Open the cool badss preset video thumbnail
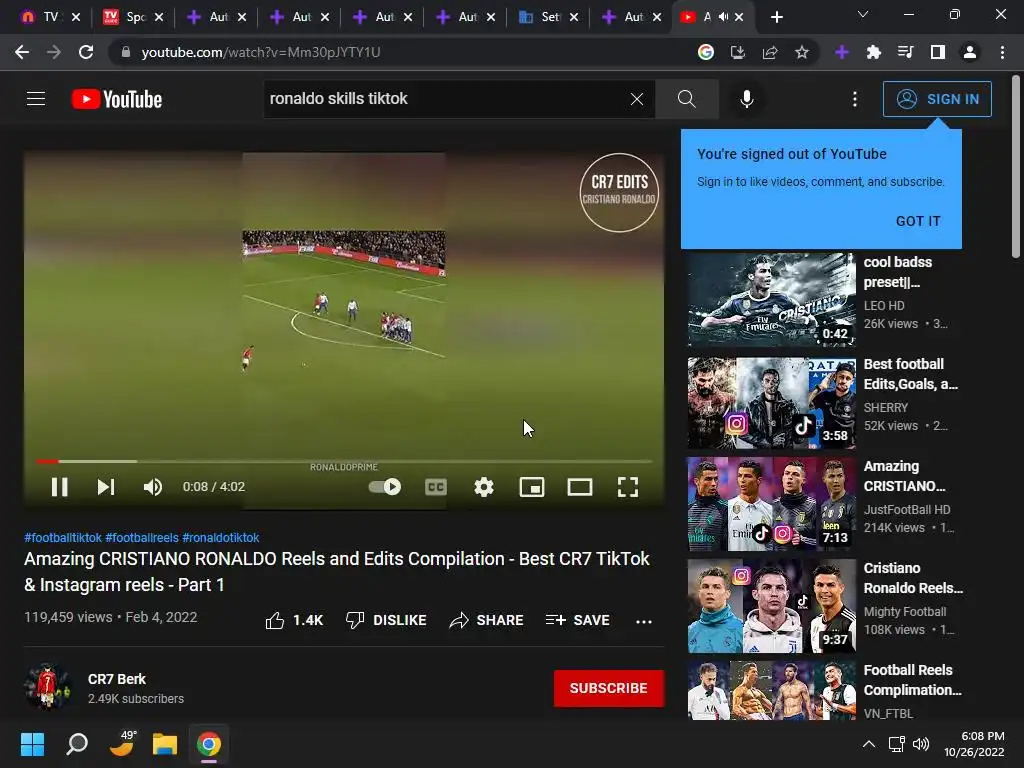Viewport: 1024px width, 768px height. (771, 300)
